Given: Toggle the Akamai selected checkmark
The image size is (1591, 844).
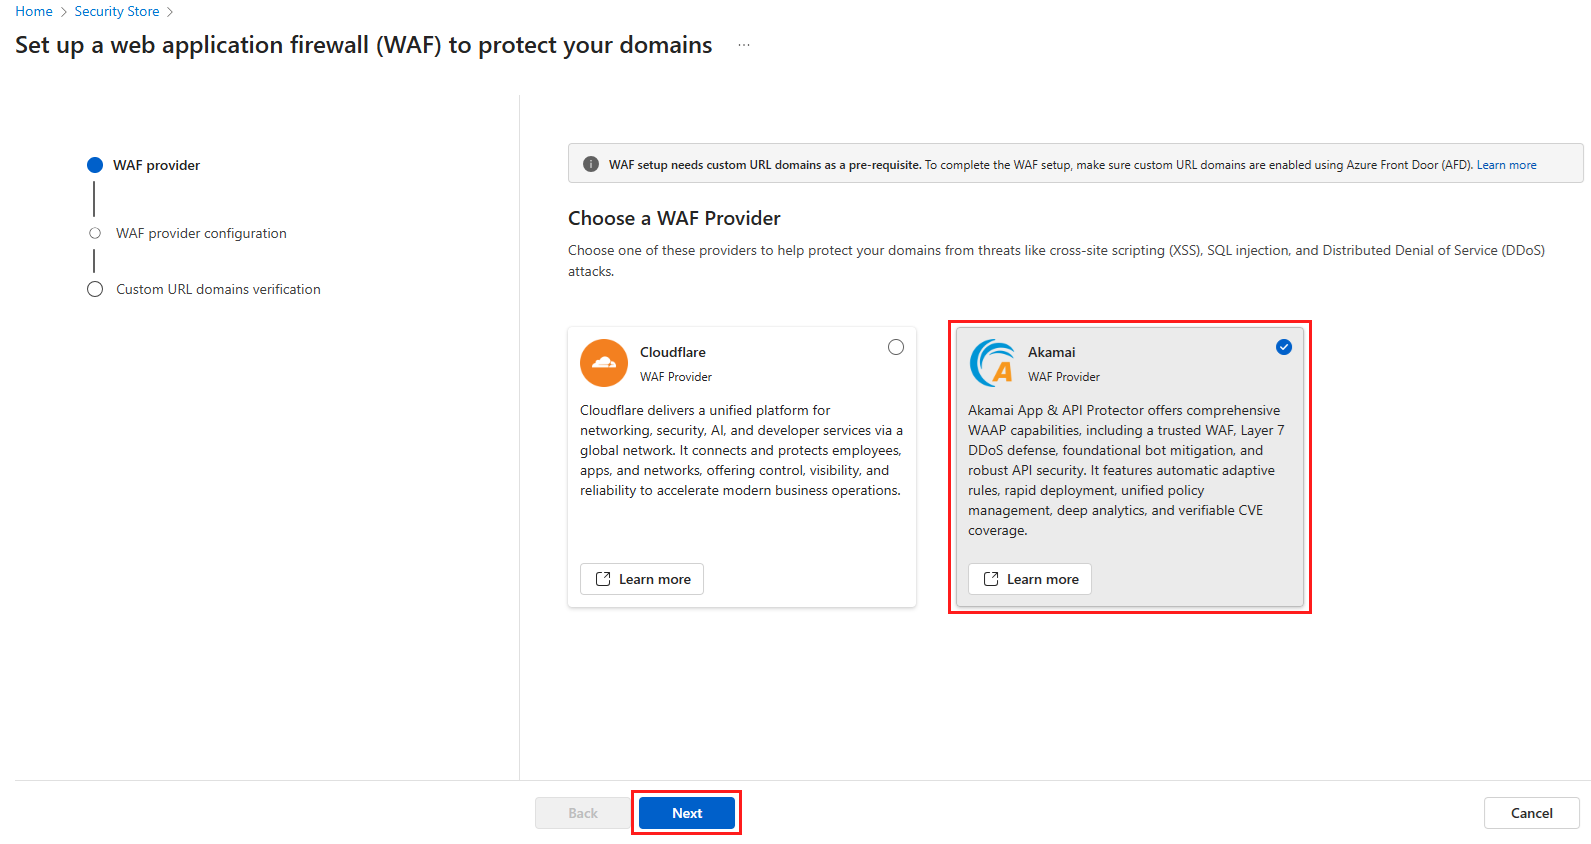Looking at the screenshot, I should (x=1284, y=347).
